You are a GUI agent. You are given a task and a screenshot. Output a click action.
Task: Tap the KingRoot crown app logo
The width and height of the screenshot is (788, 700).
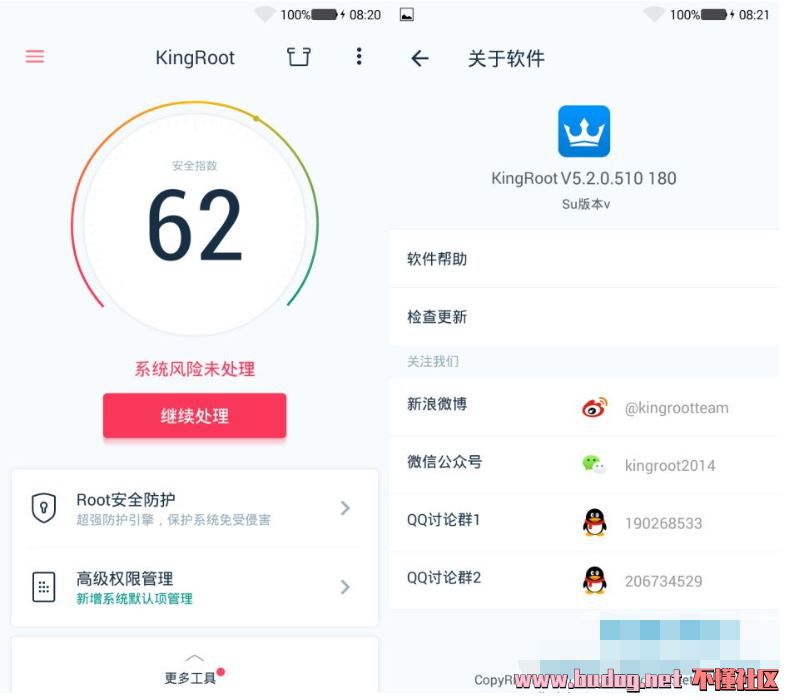(x=584, y=131)
